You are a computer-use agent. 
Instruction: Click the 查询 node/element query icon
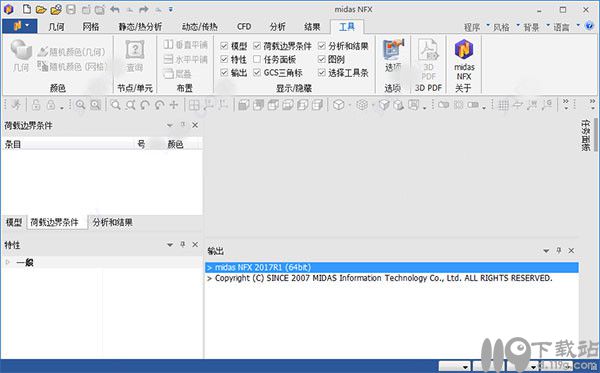(x=135, y=55)
